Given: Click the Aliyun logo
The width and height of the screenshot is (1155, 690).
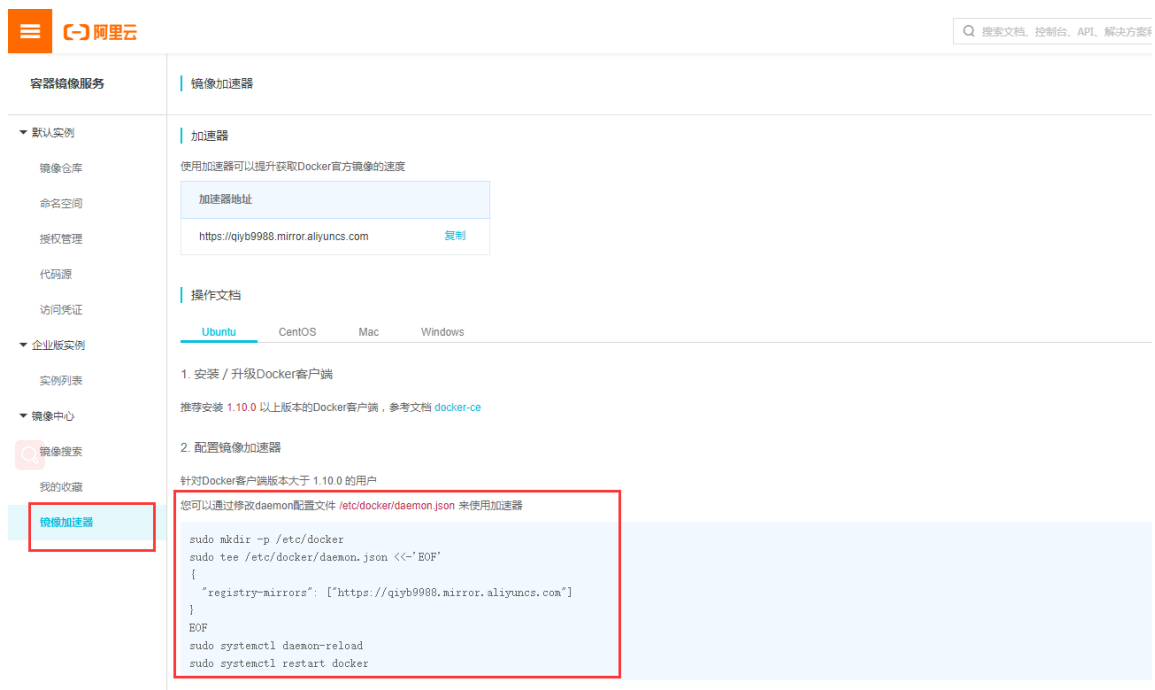Looking at the screenshot, I should (100, 32).
